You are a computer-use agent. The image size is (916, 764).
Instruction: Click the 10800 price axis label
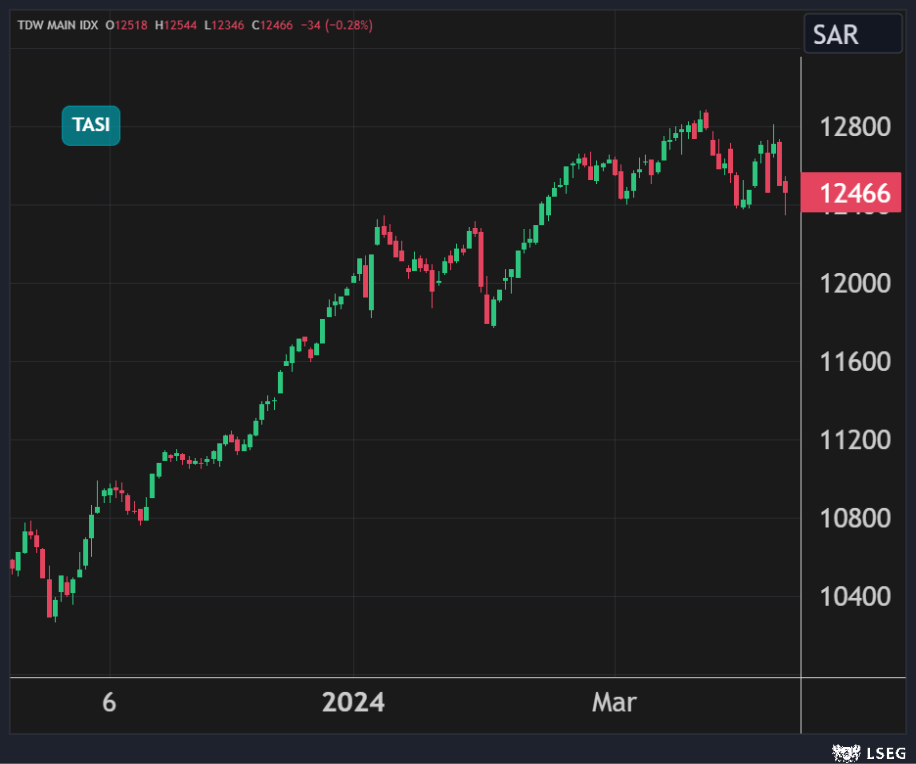coord(854,518)
